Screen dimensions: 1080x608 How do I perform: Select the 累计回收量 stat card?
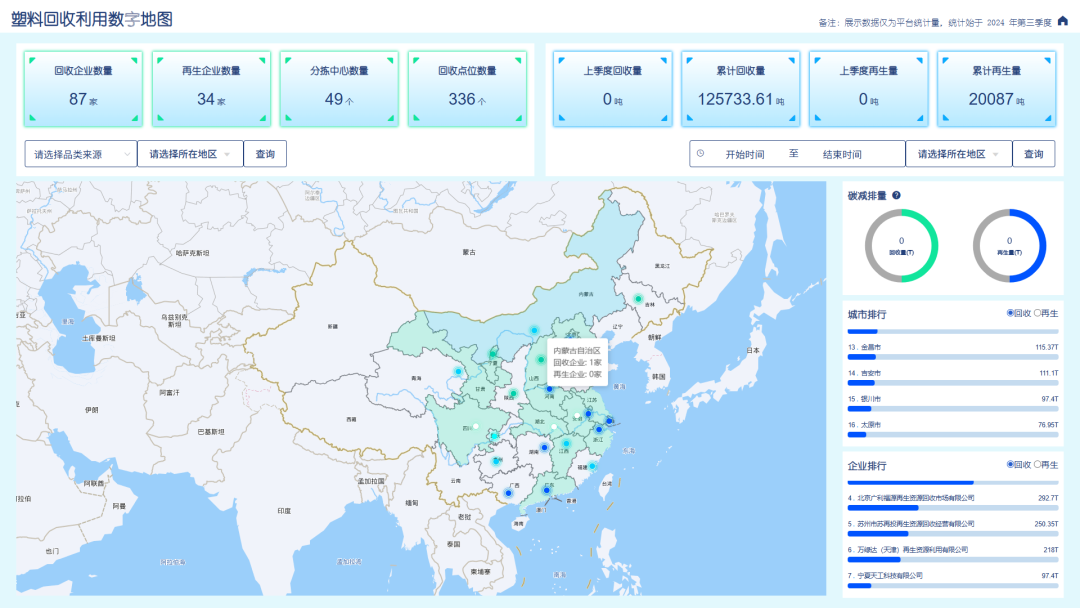point(741,89)
